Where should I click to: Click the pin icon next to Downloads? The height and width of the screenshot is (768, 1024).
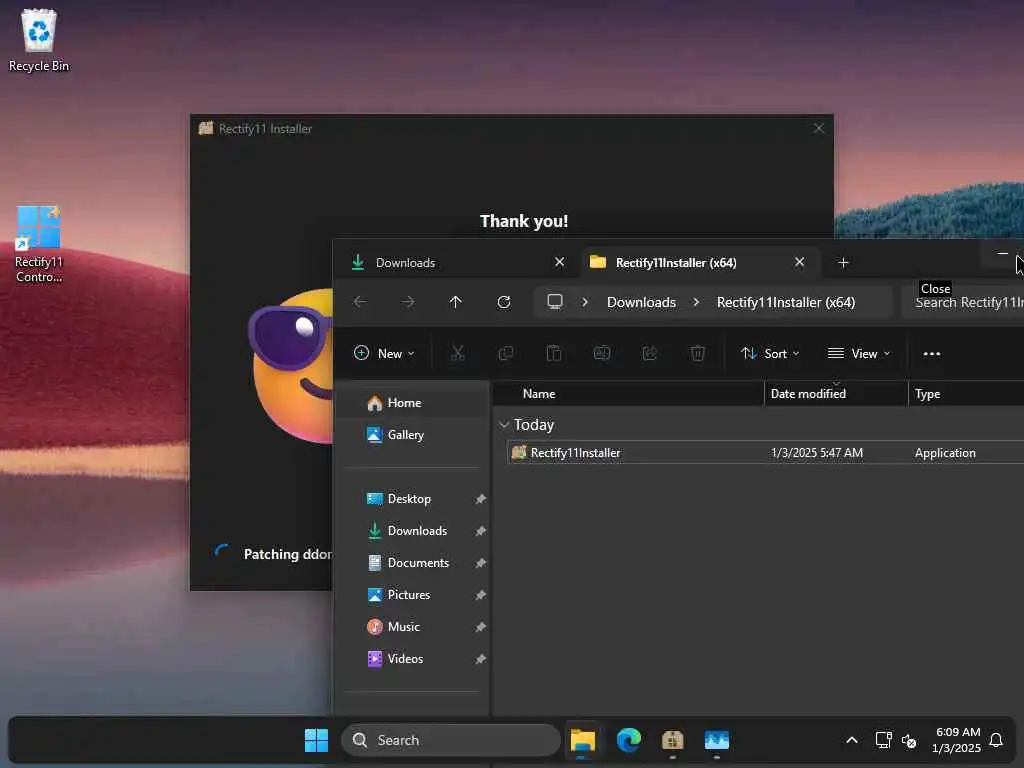[481, 531]
